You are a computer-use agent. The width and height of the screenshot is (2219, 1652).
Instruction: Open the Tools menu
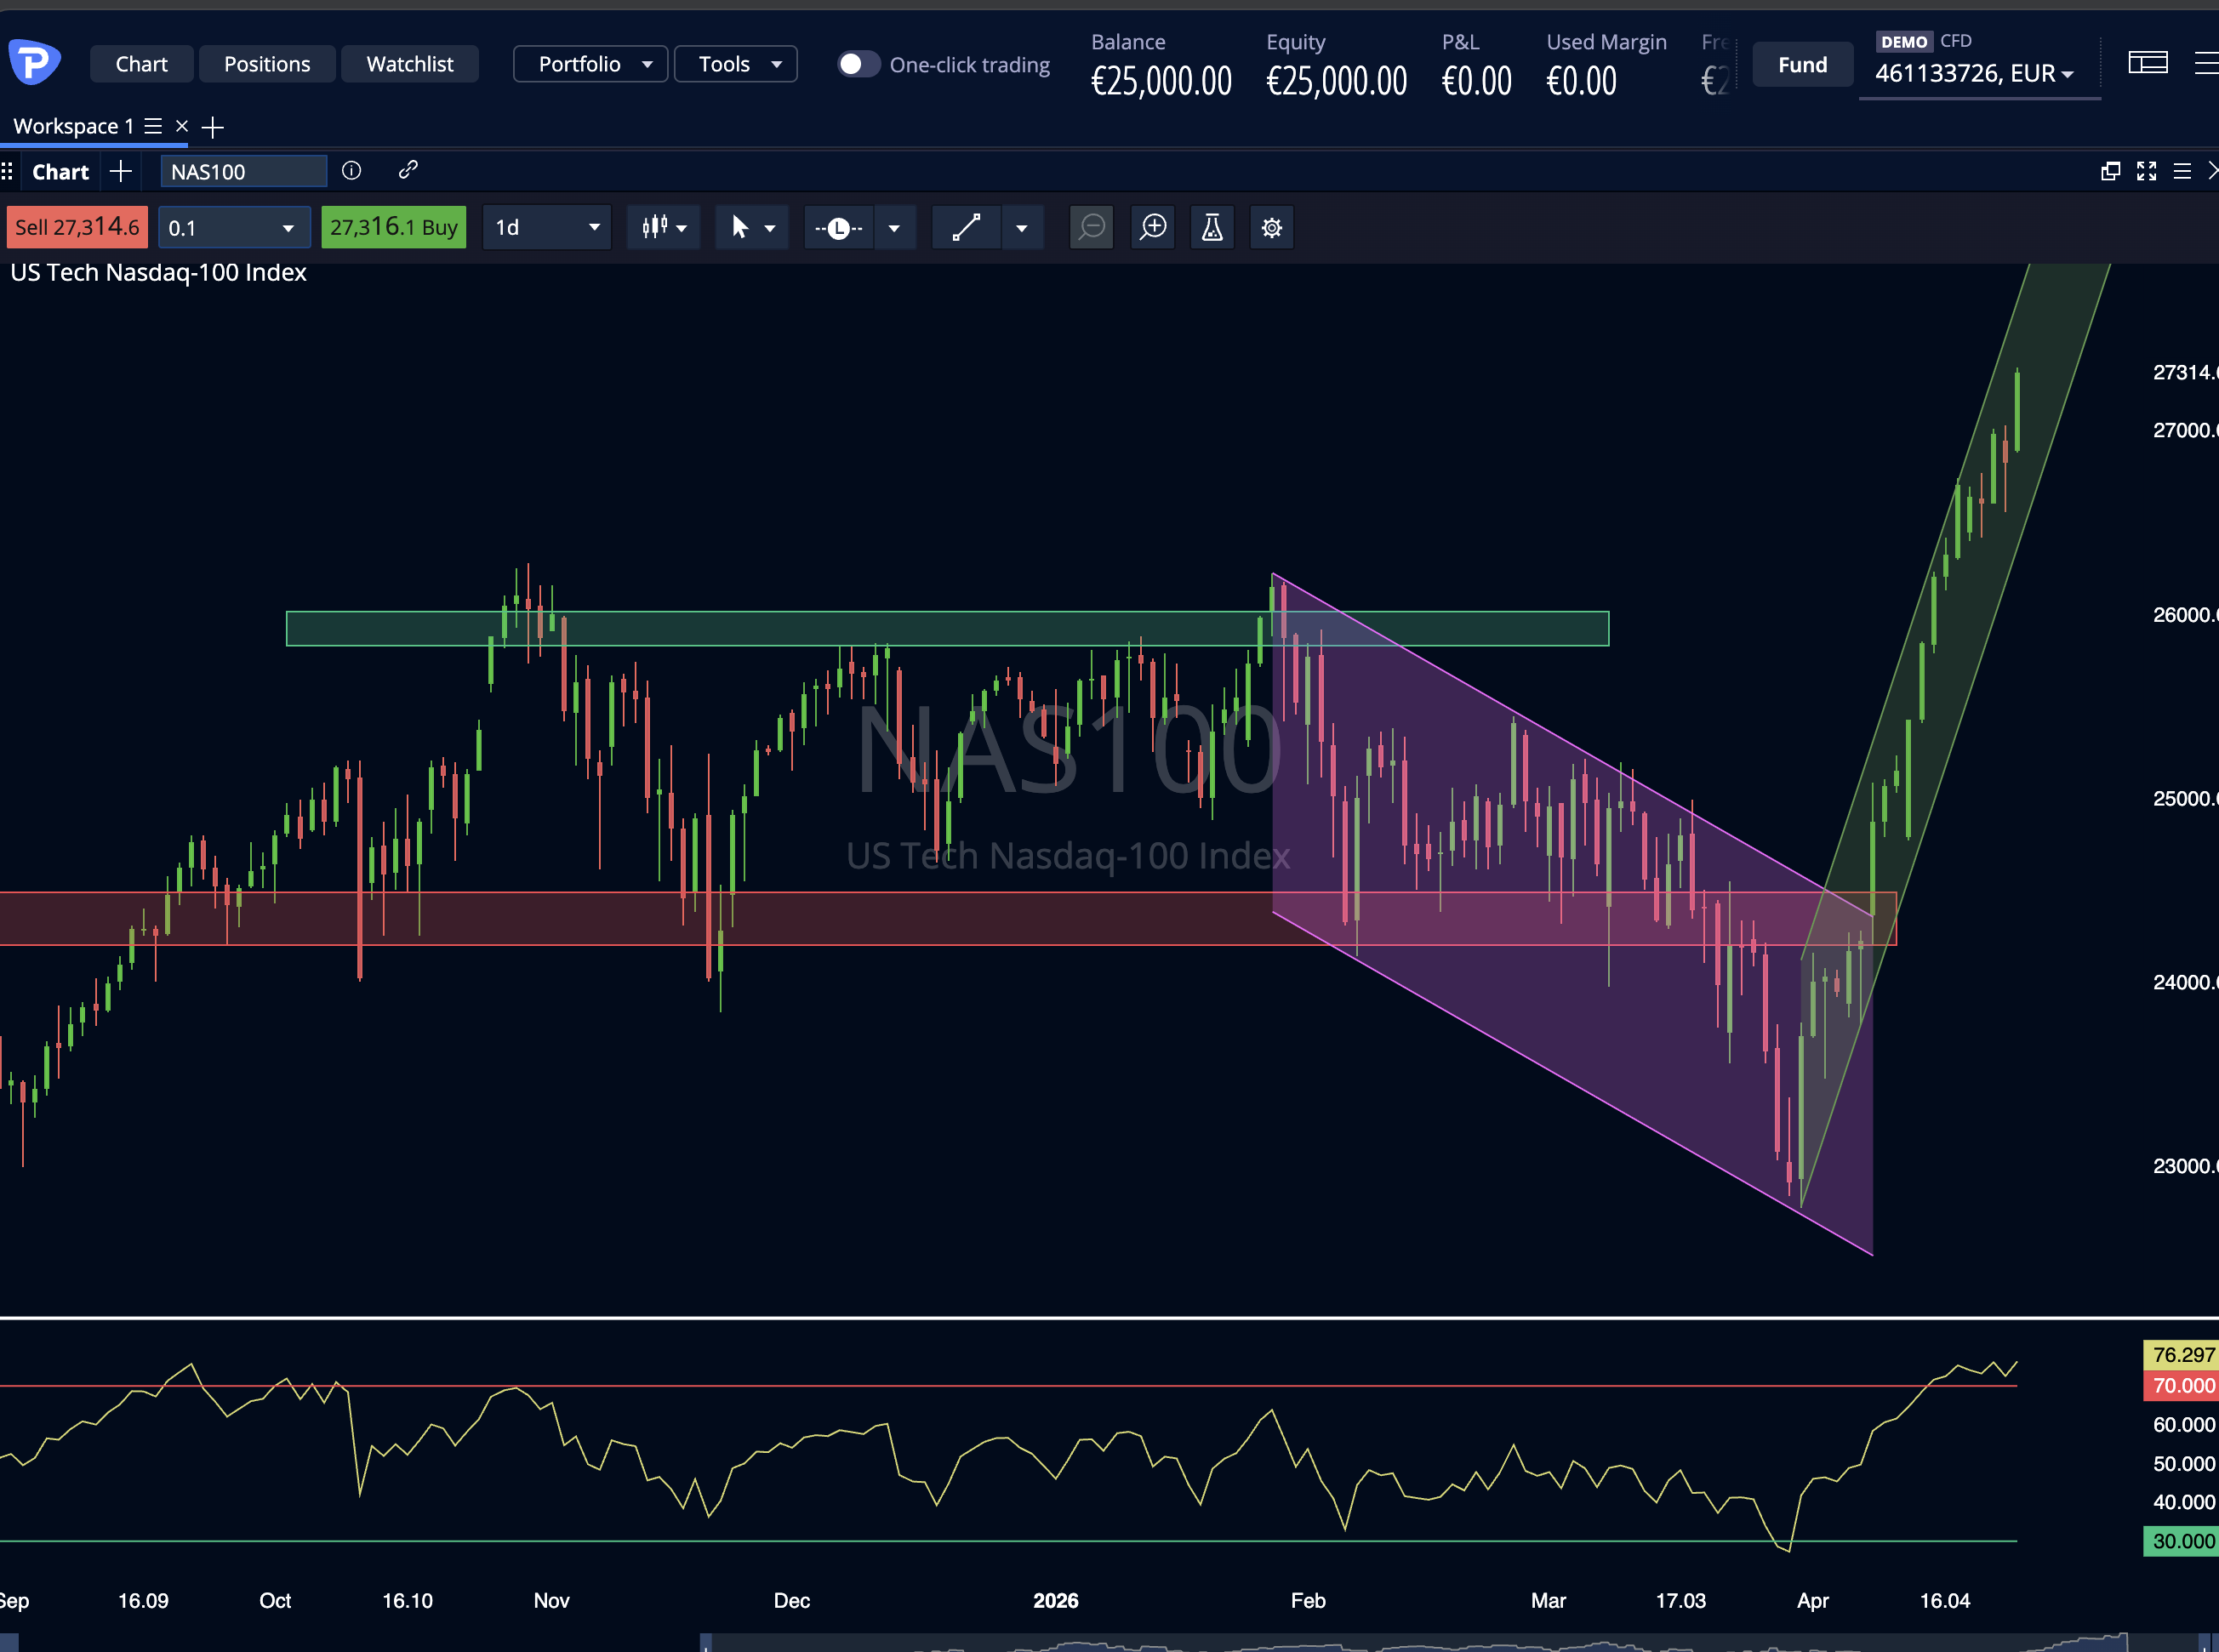click(x=735, y=63)
